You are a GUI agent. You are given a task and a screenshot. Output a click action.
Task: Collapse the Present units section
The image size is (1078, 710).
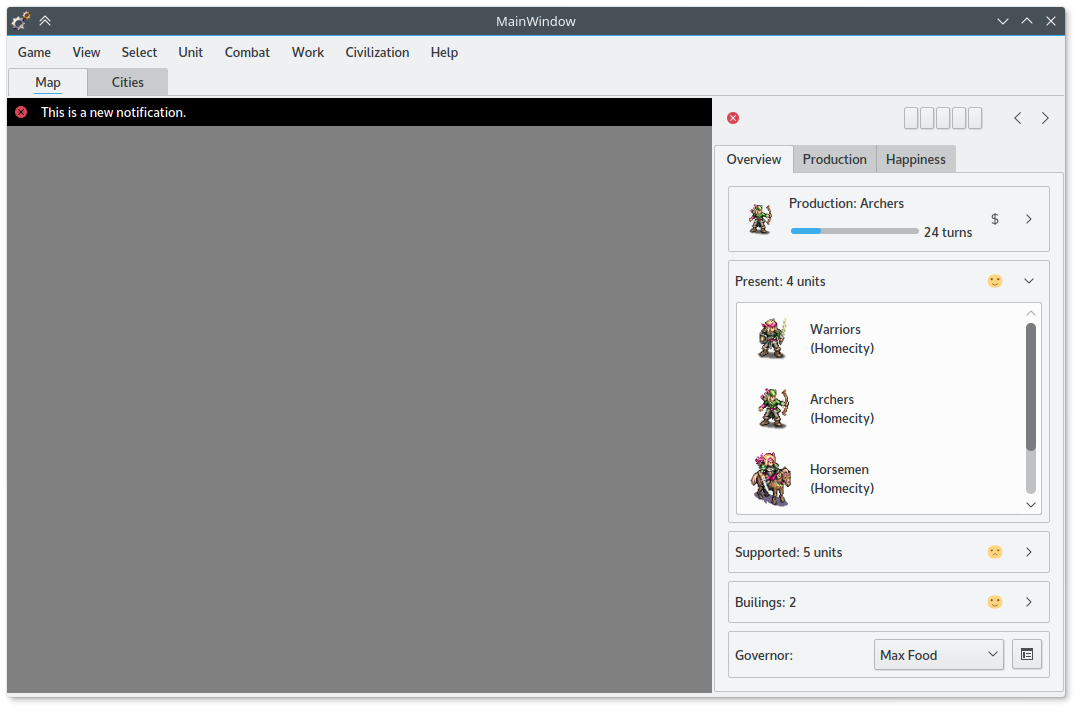pos(1029,281)
